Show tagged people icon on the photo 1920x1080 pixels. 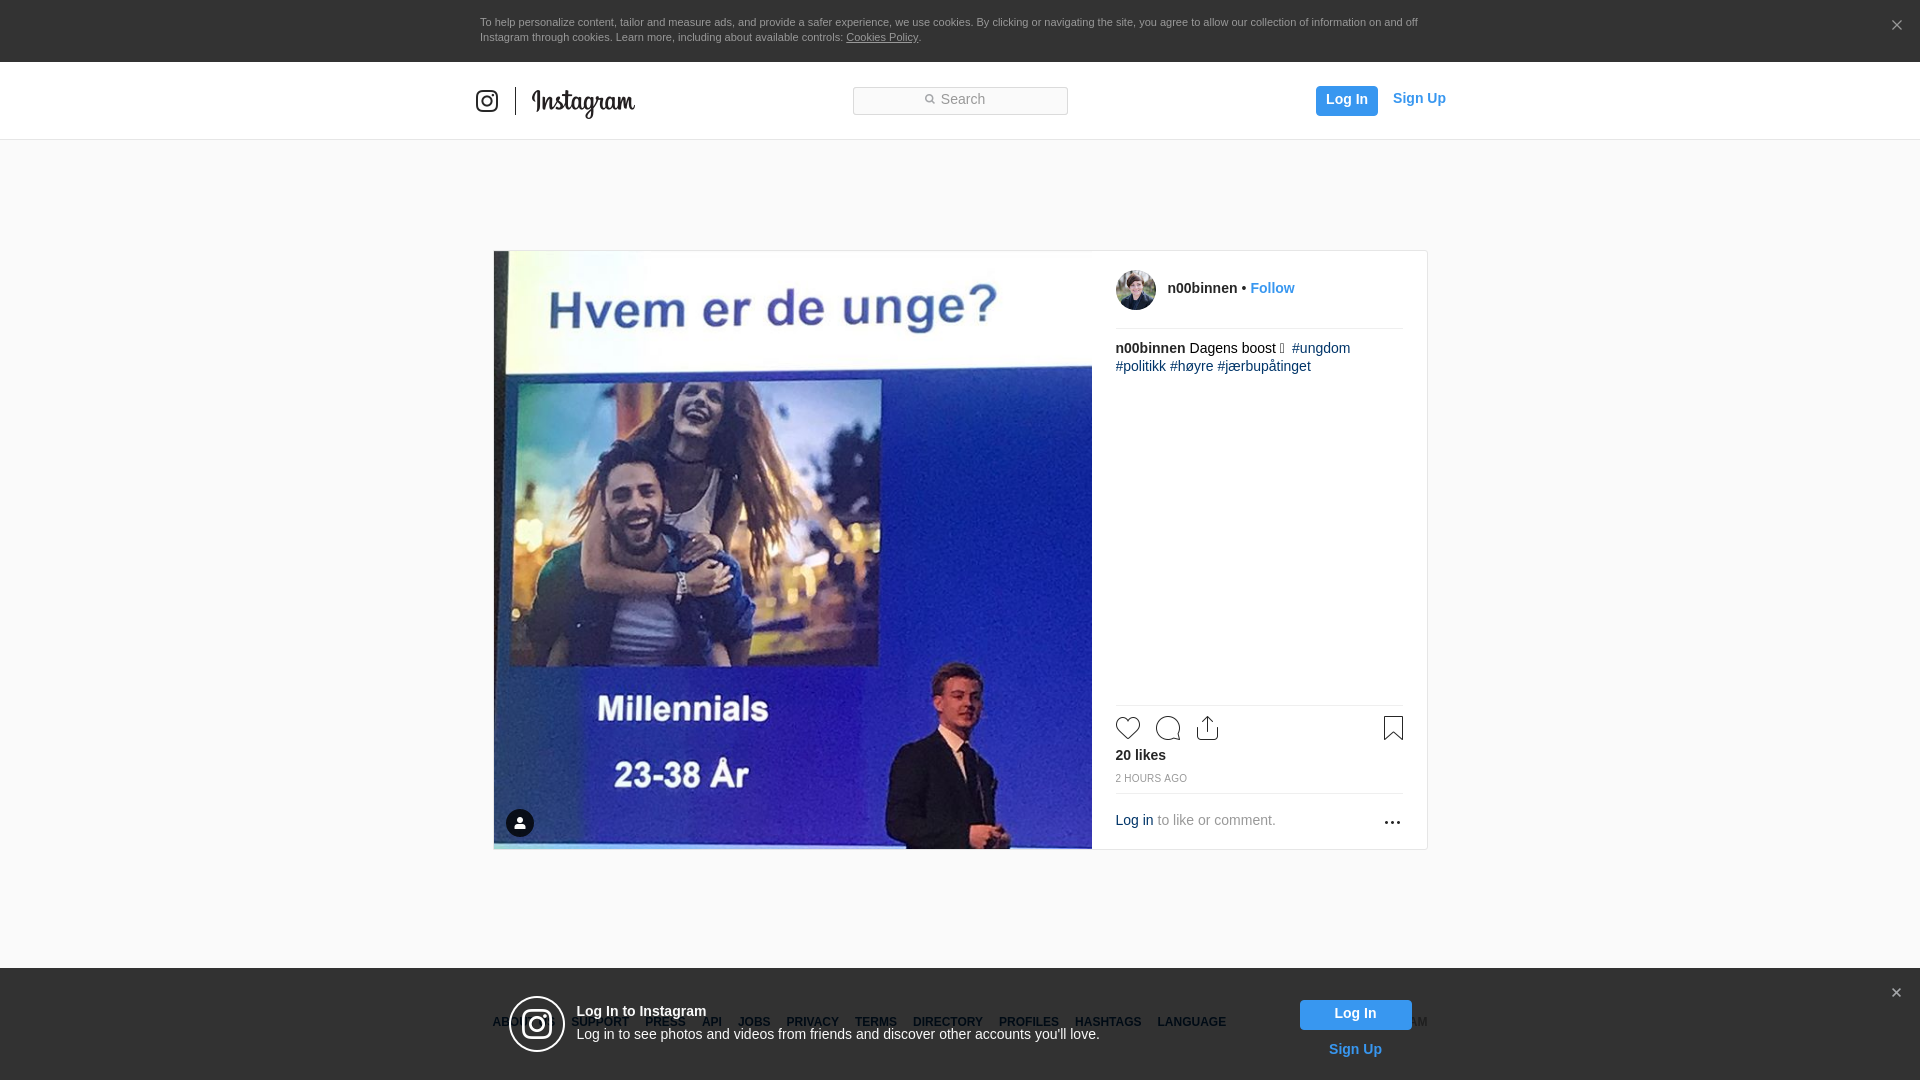coord(520,823)
